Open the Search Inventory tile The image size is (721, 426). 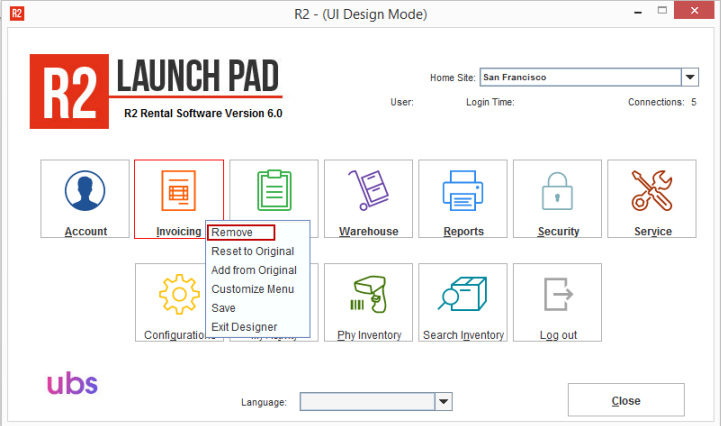[463, 302]
